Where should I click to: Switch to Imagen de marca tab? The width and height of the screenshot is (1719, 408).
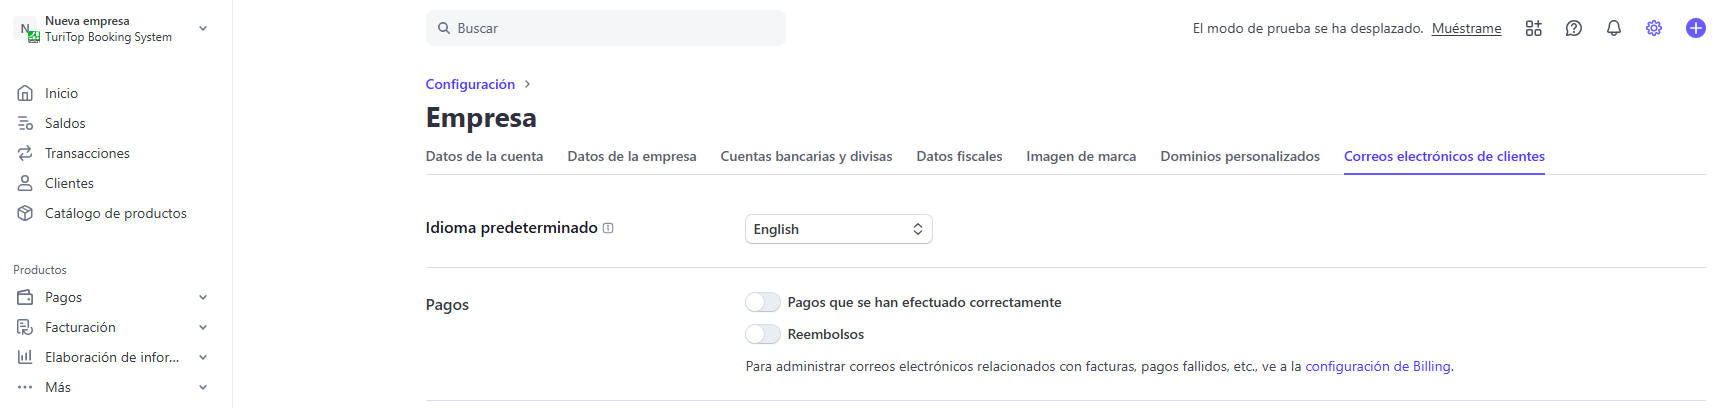(x=1080, y=156)
